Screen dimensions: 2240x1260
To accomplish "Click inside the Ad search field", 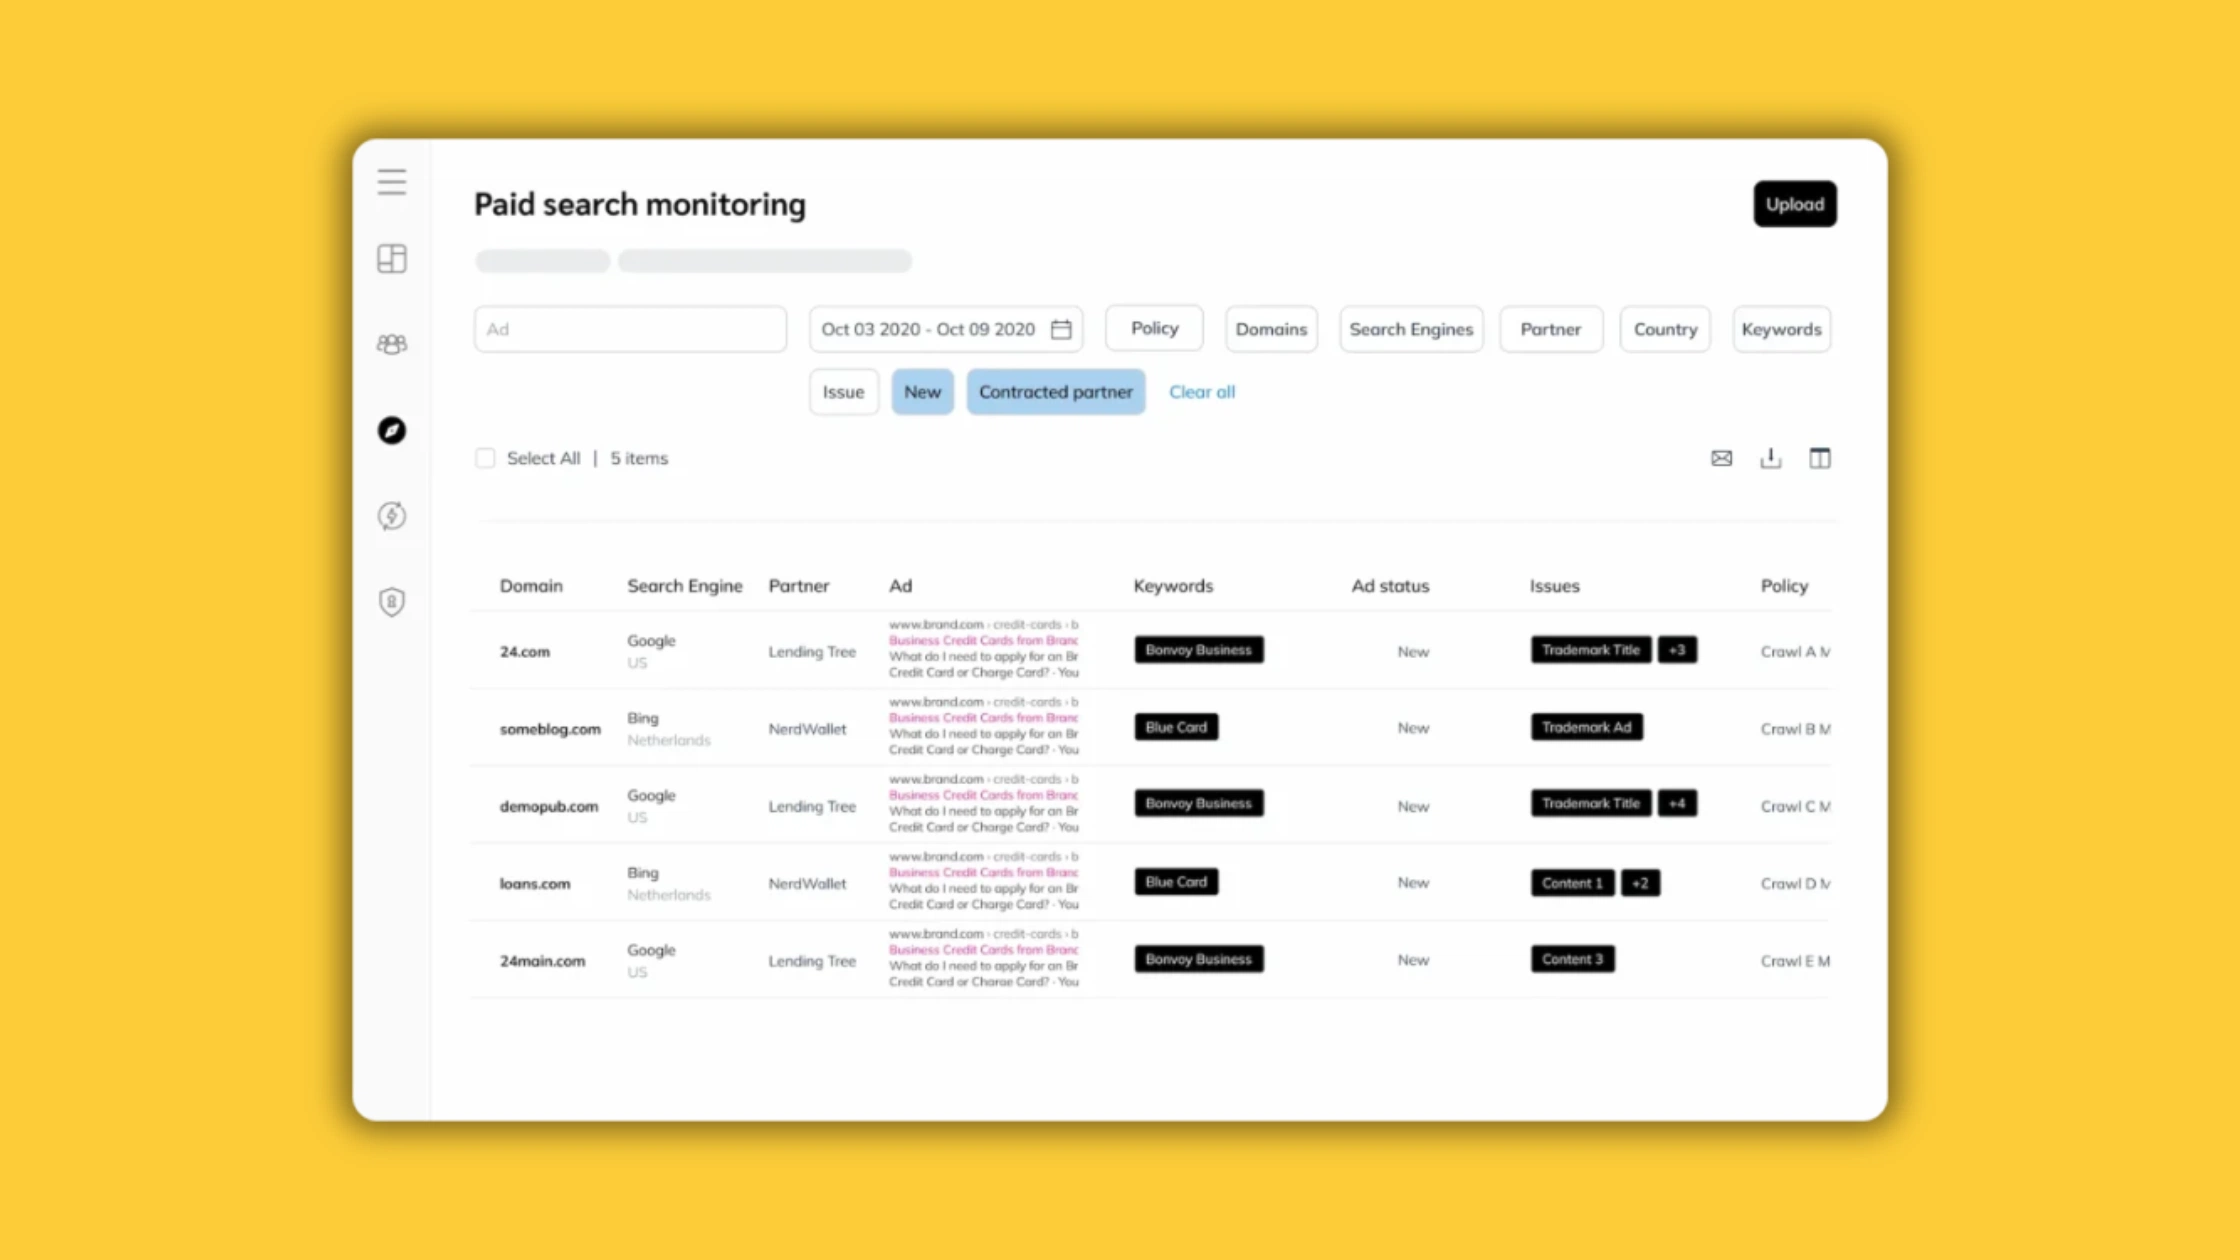I will tap(629, 328).
